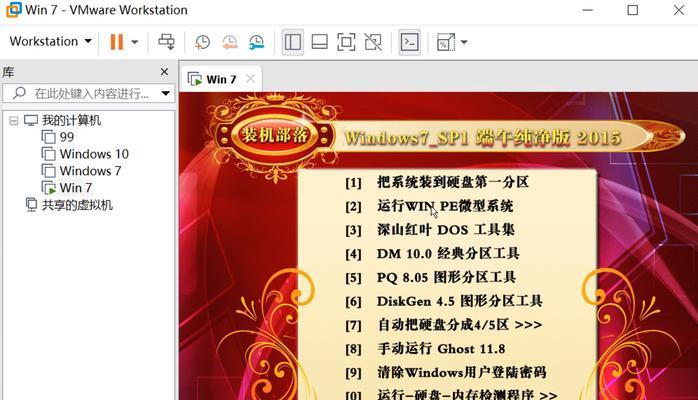Choose option [8] 手动运行 Ghost 11.8
Image resolution: width=698 pixels, height=400 pixels.
click(x=425, y=349)
